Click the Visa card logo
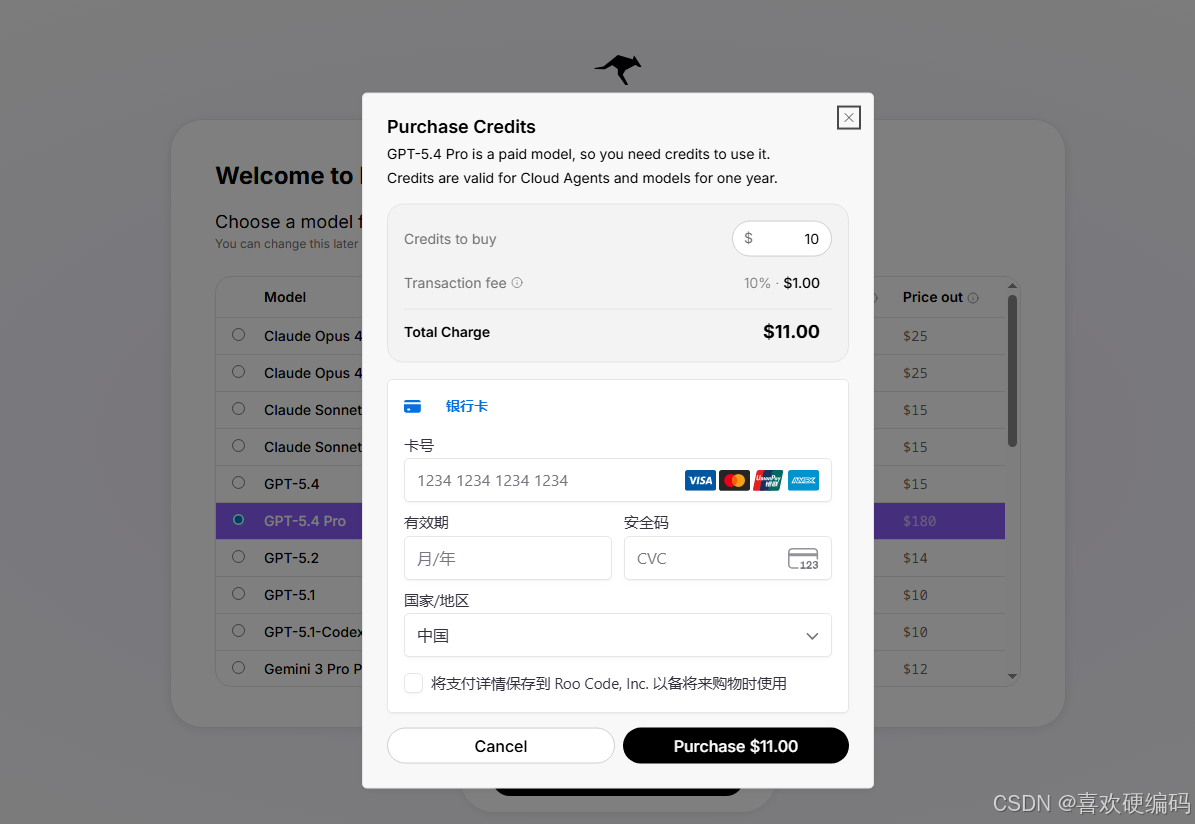The width and height of the screenshot is (1195, 824). pyautogui.click(x=700, y=480)
